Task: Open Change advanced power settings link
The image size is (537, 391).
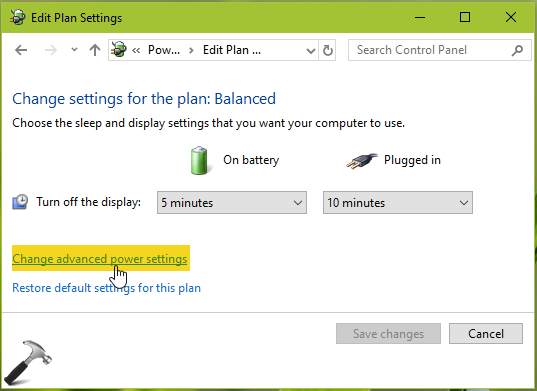Action: point(100,259)
